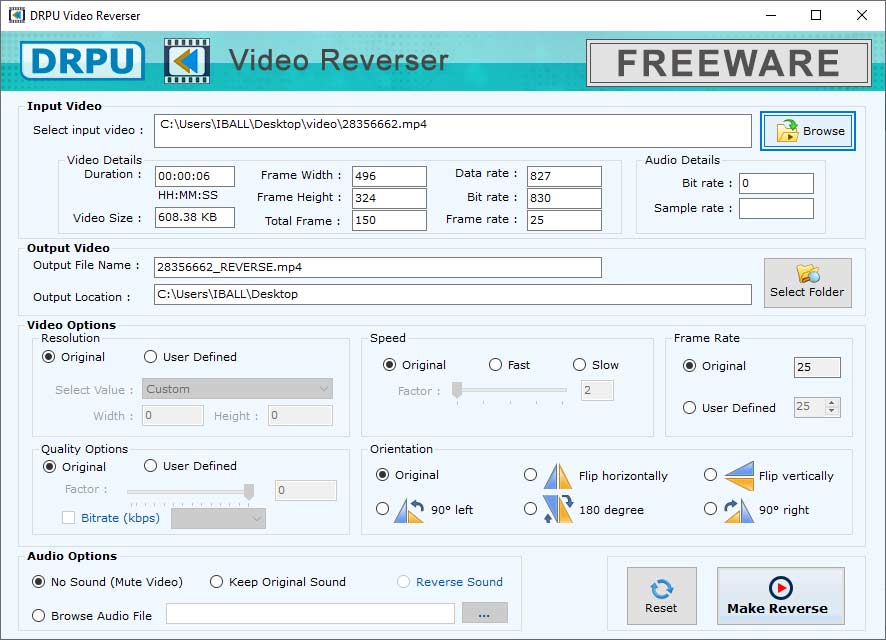The height and width of the screenshot is (640, 886).
Task: Select Flip horizontally radio button
Action: pyautogui.click(x=531, y=475)
